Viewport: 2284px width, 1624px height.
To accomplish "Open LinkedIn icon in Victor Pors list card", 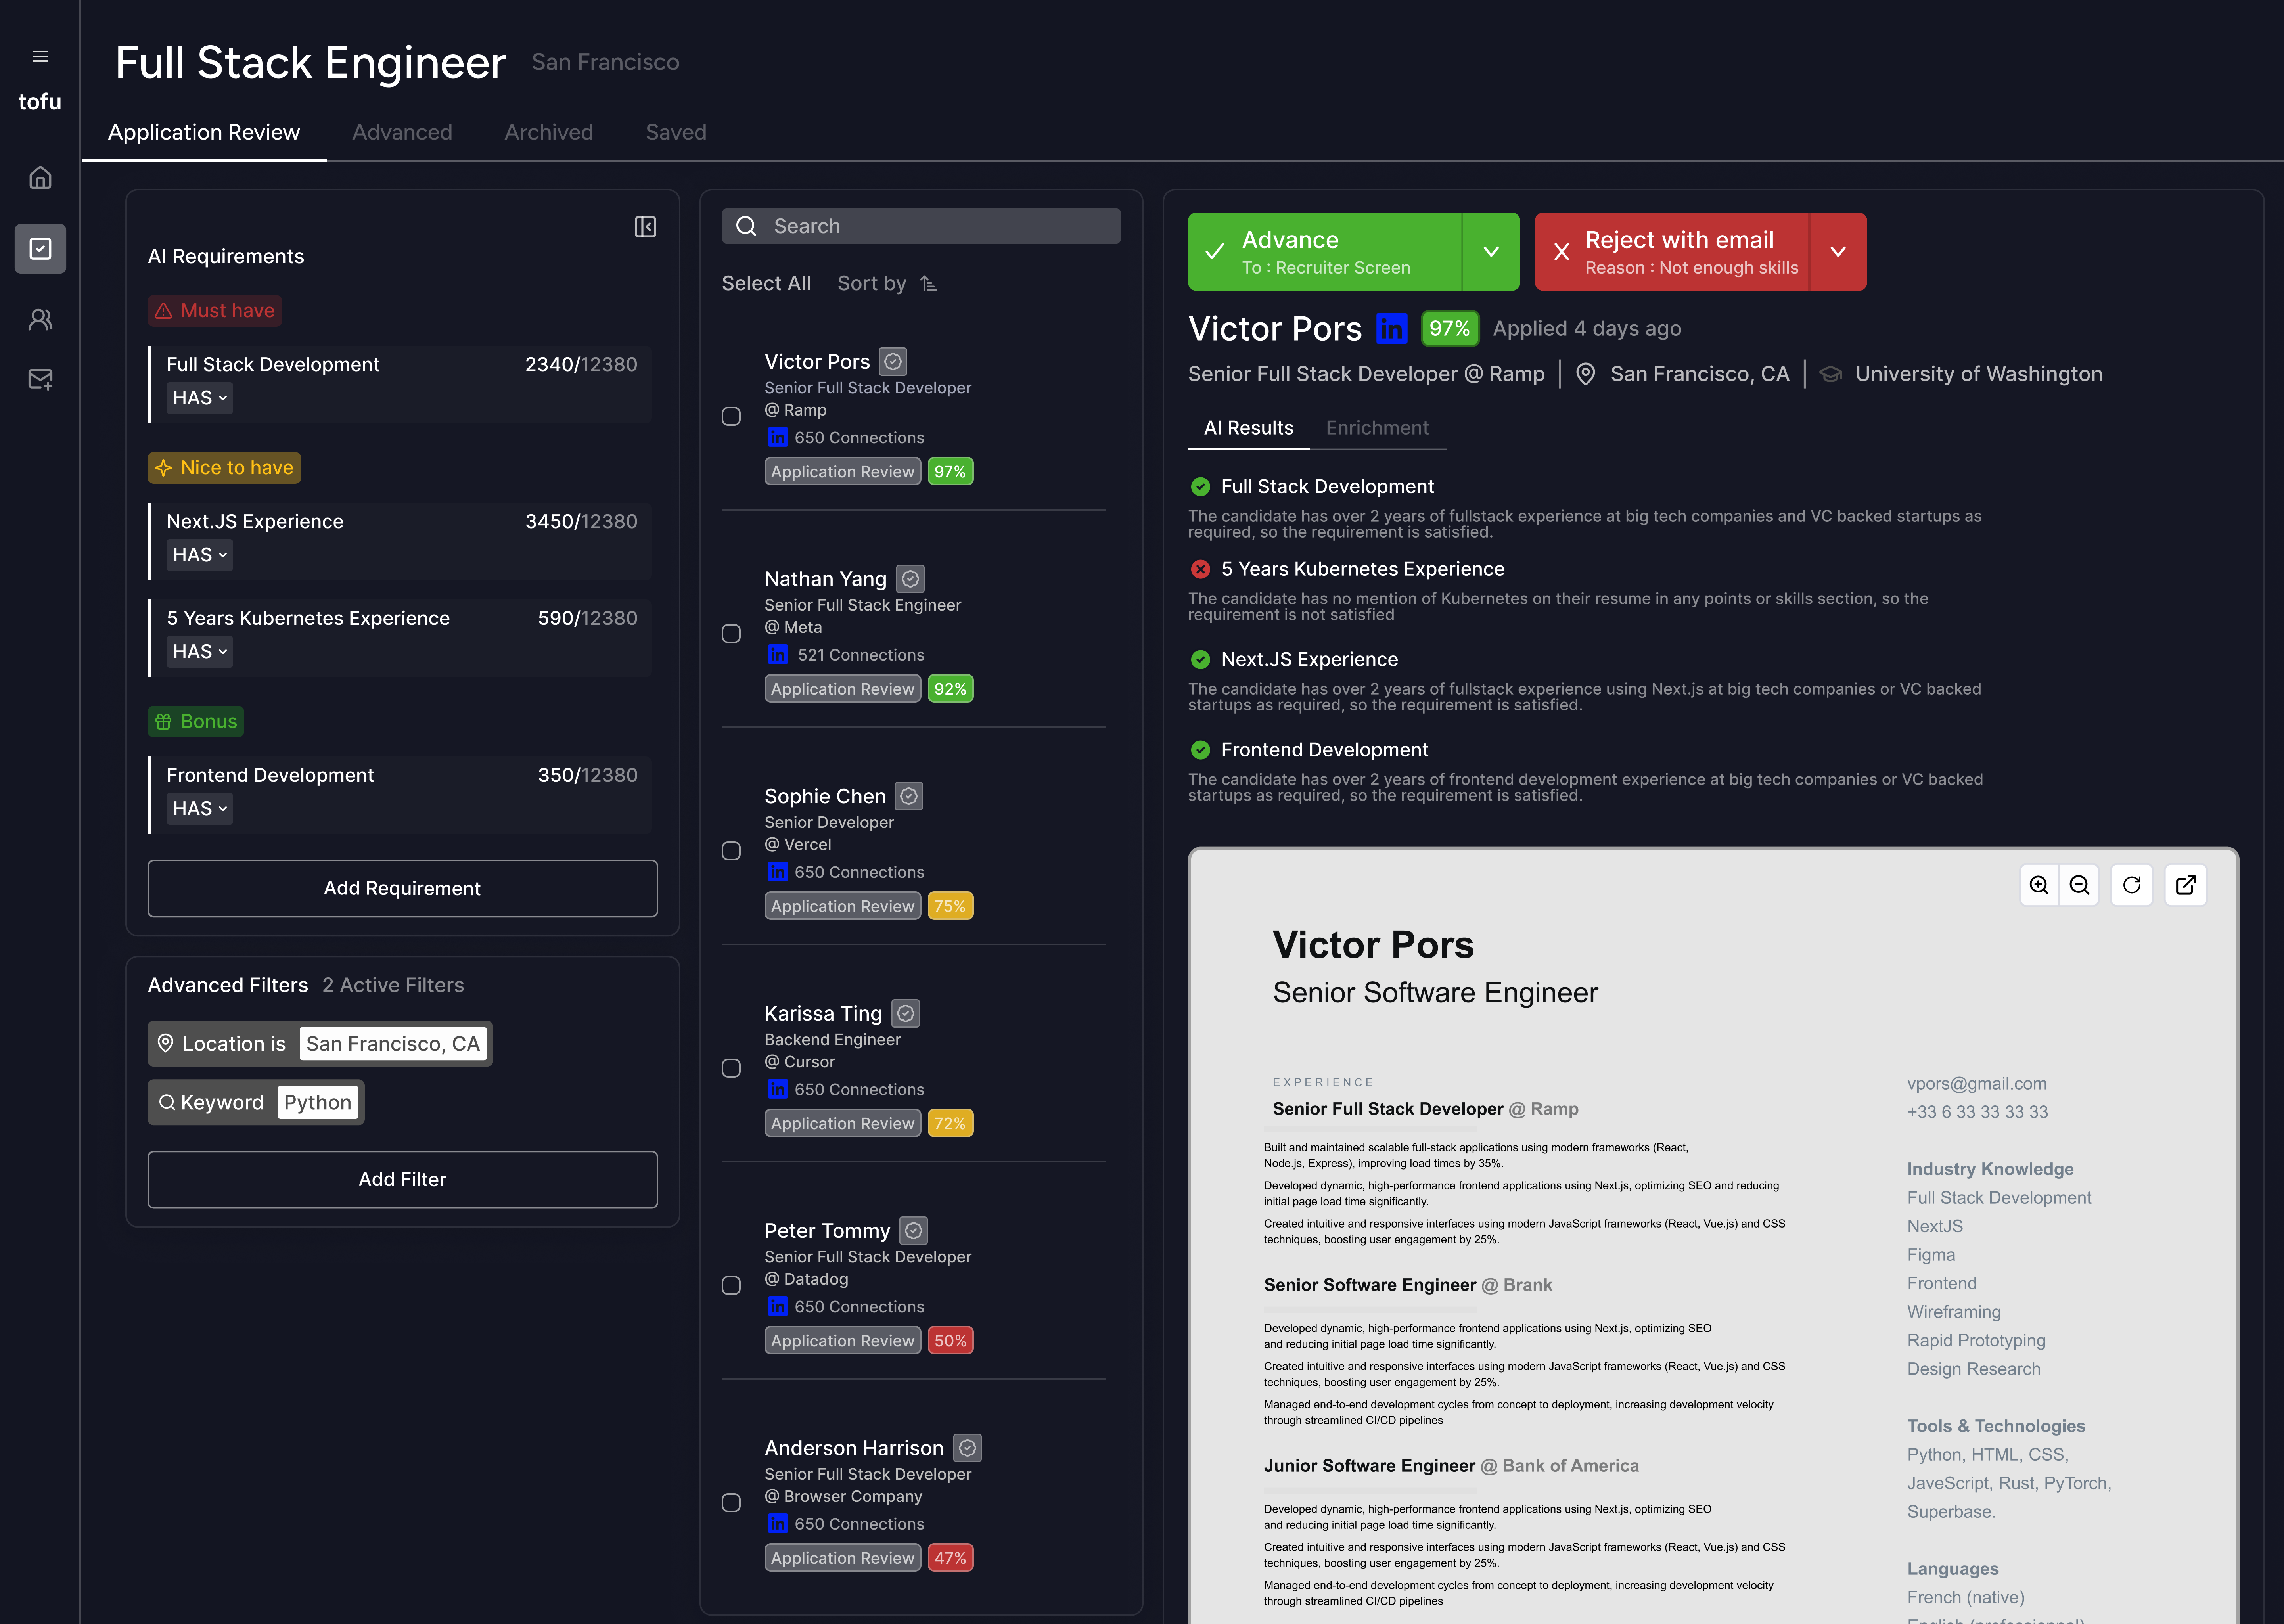I will 777,437.
